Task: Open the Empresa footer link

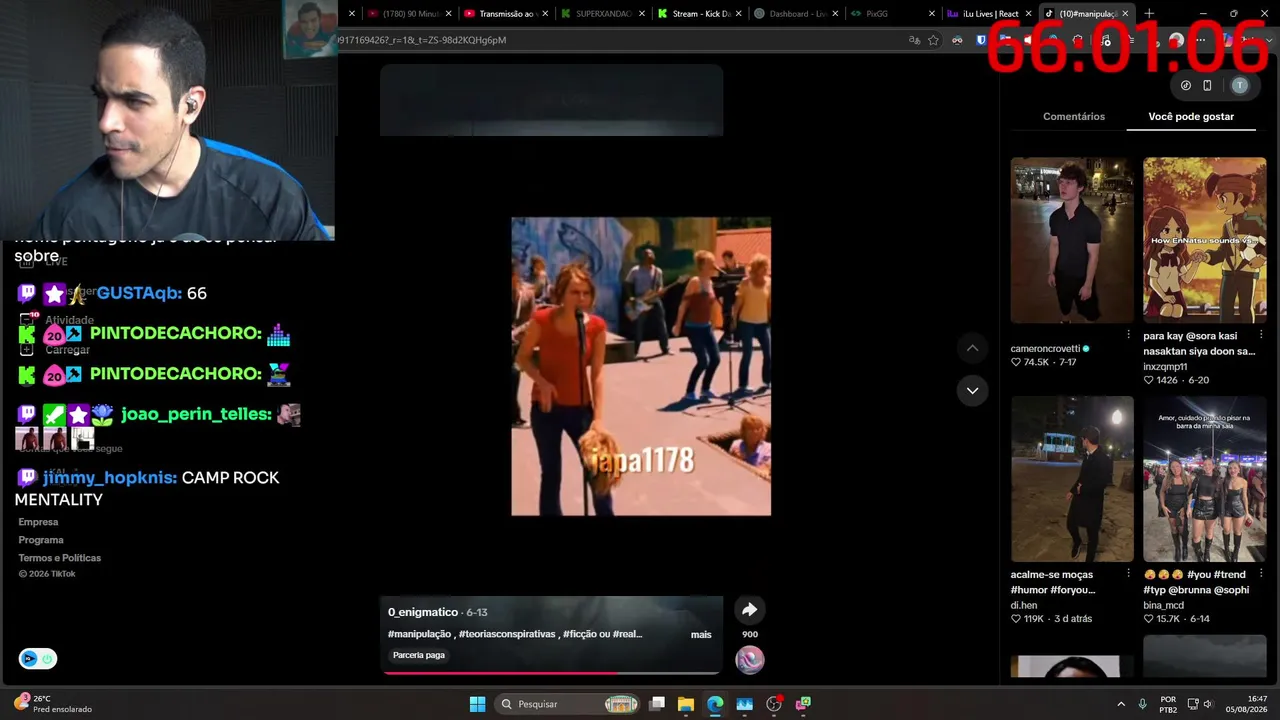Action: (x=38, y=522)
